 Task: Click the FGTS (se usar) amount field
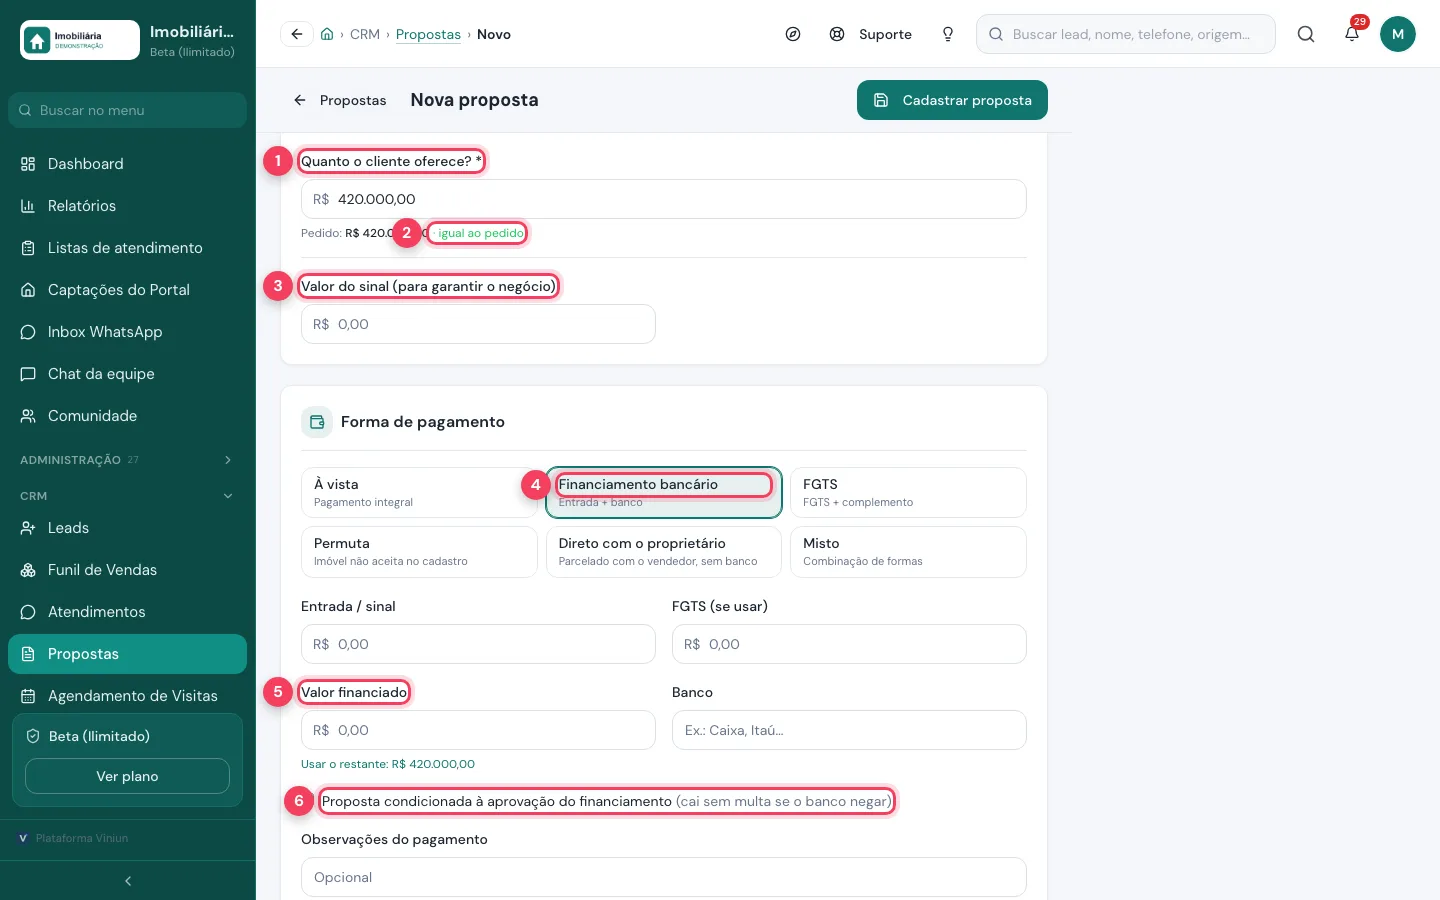tap(849, 644)
